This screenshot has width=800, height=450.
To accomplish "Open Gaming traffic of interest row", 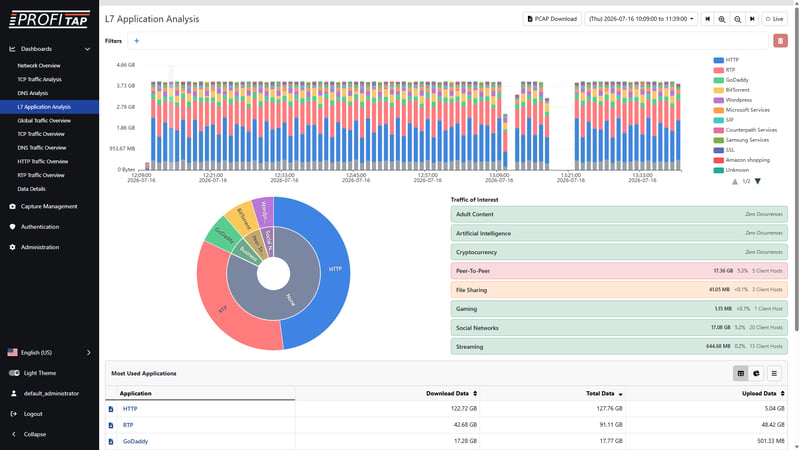I will 619,309.
